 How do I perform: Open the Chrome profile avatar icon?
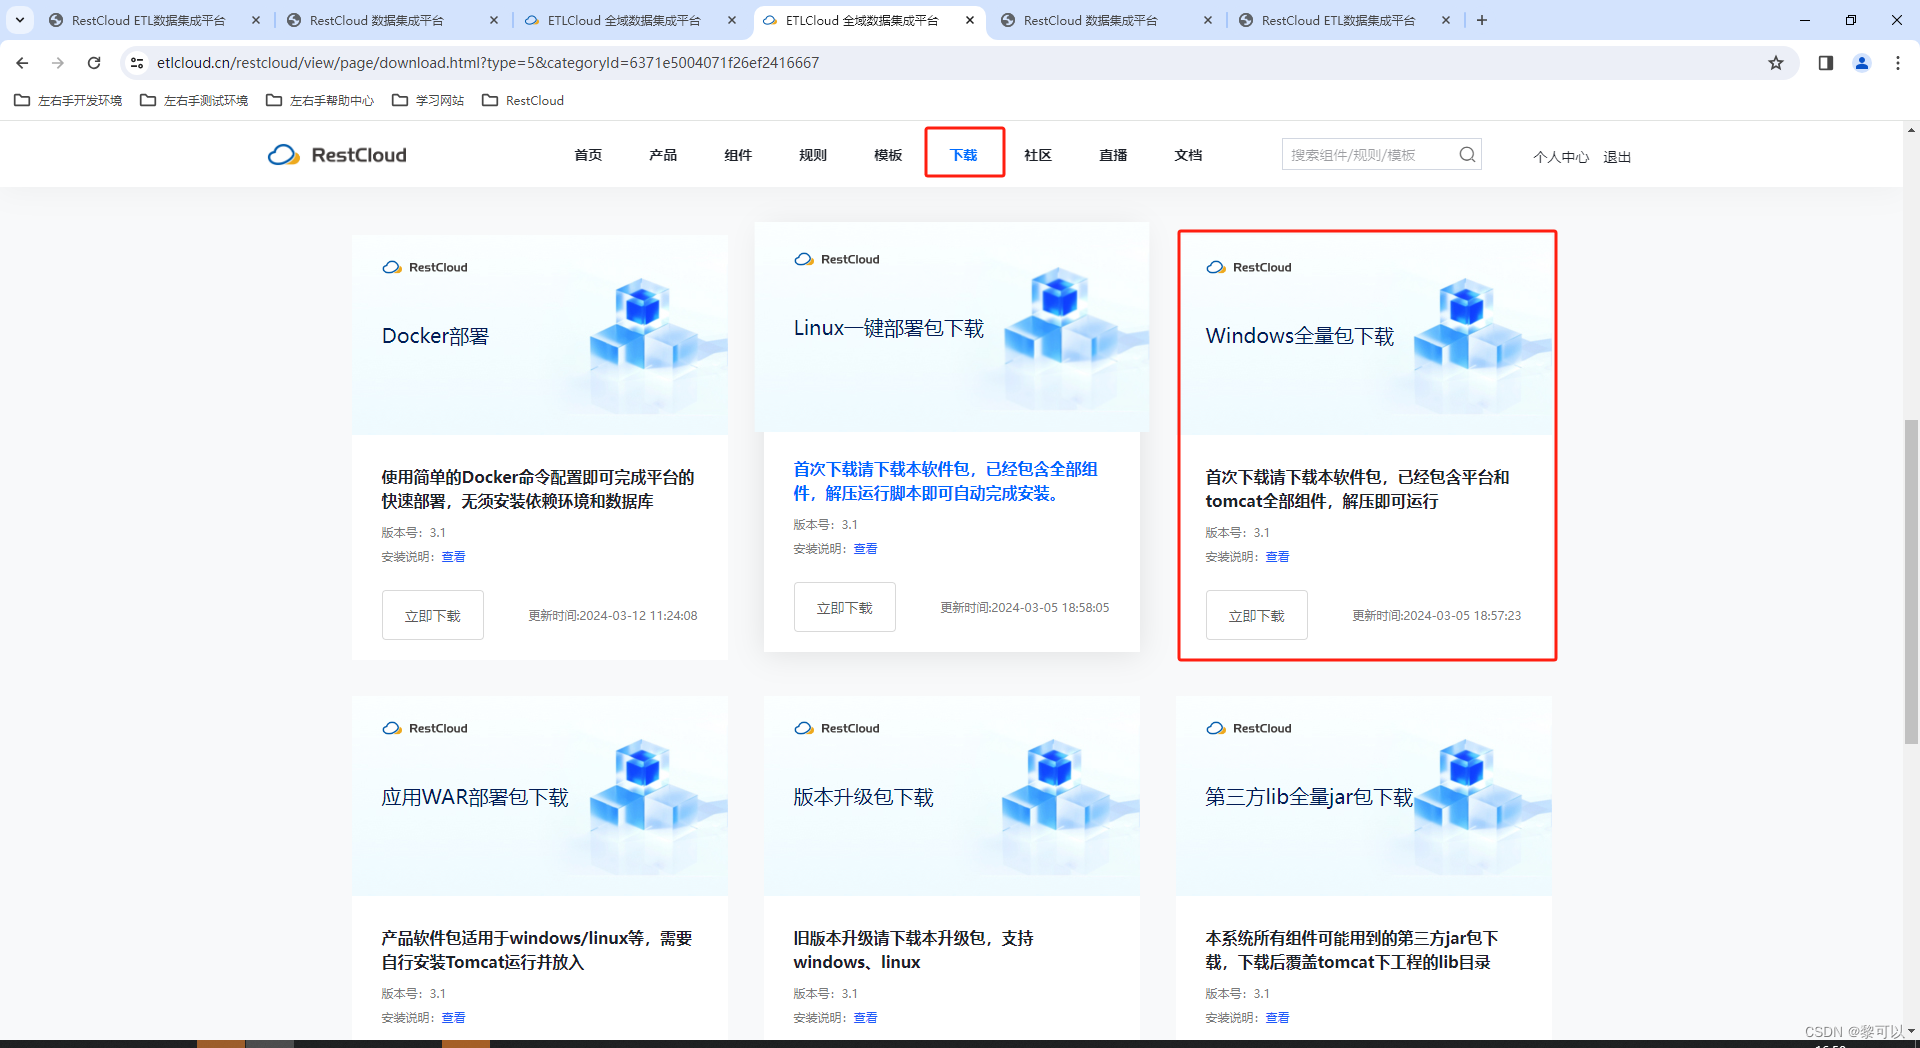point(1861,62)
